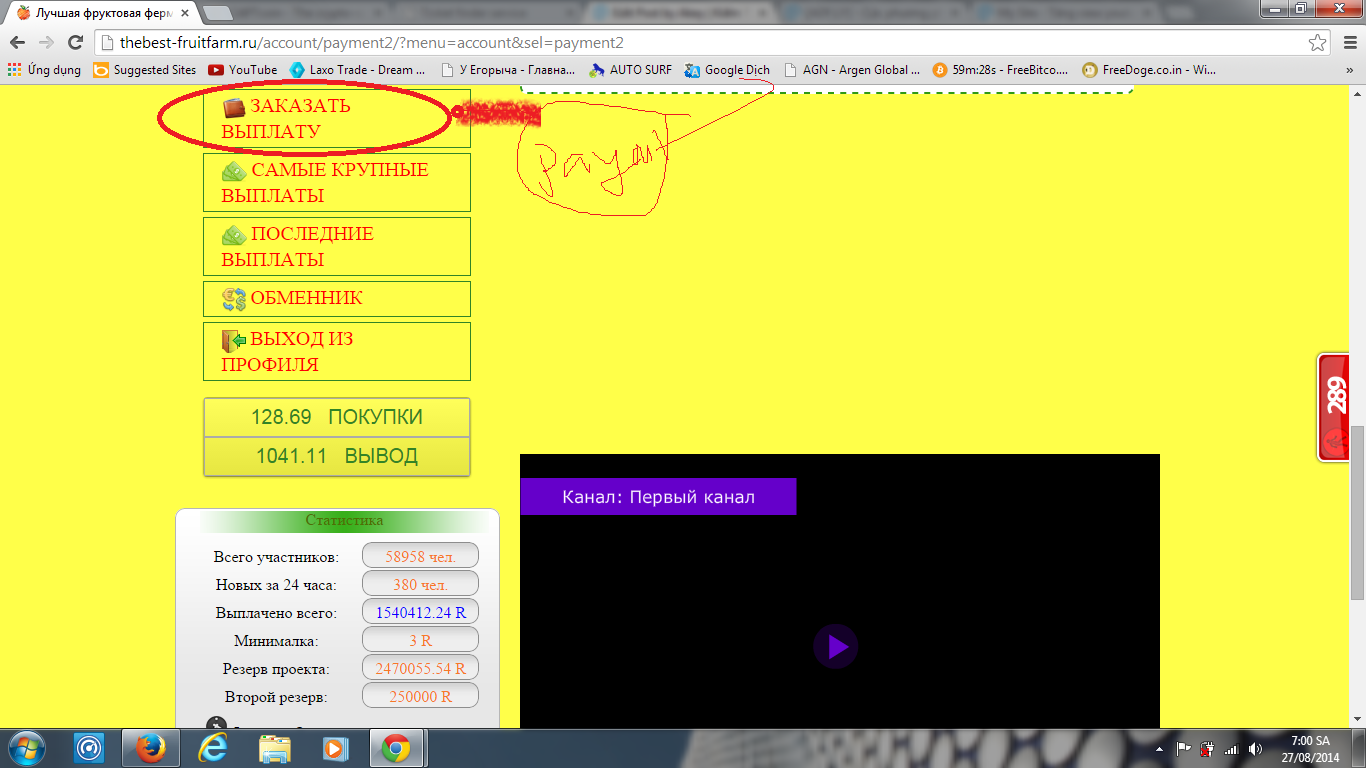Click the money icon beside САМЫЕ КРУПНЫЕ ВЫПЛАТЫ

pyautogui.click(x=234, y=171)
